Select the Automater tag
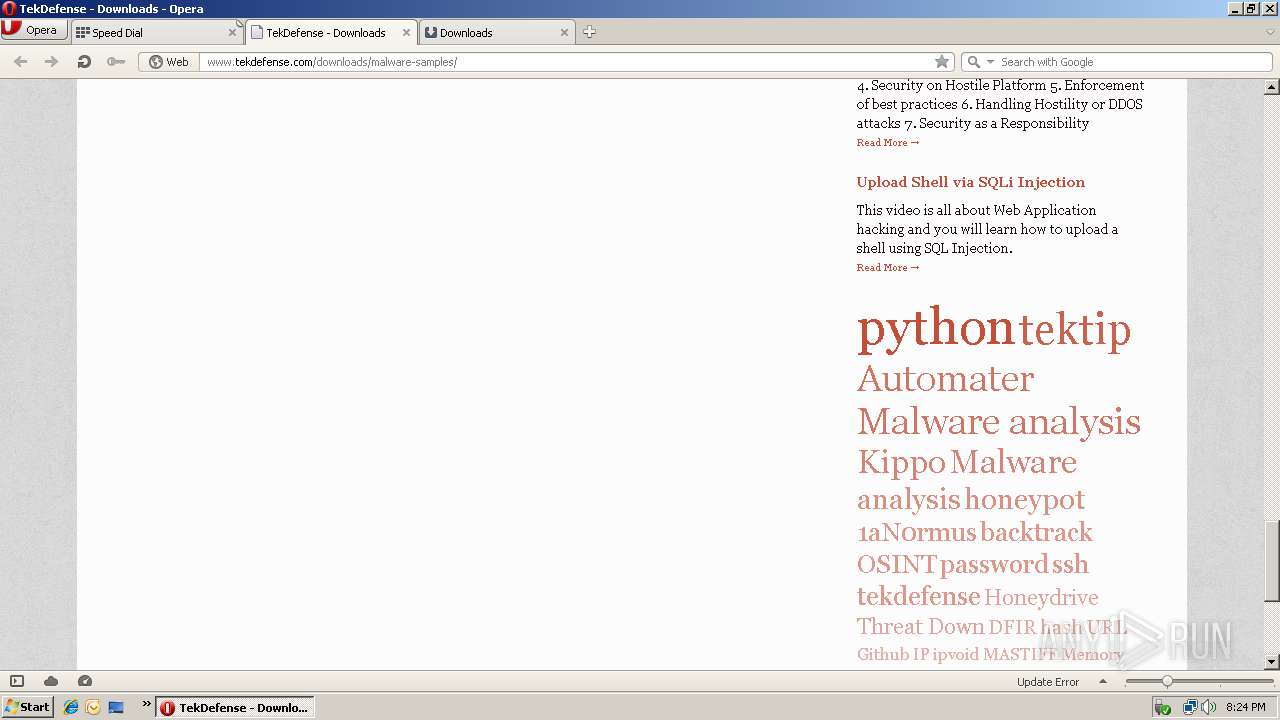The width and height of the screenshot is (1280, 720). pyautogui.click(x=945, y=379)
